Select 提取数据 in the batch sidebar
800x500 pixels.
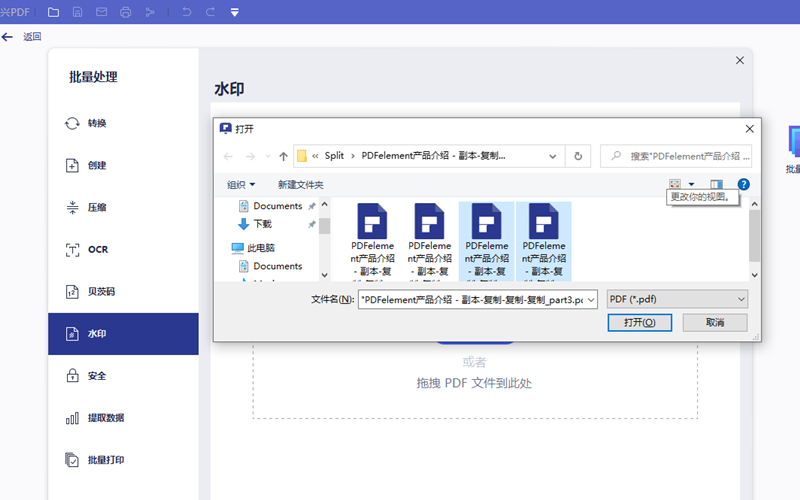(105, 418)
